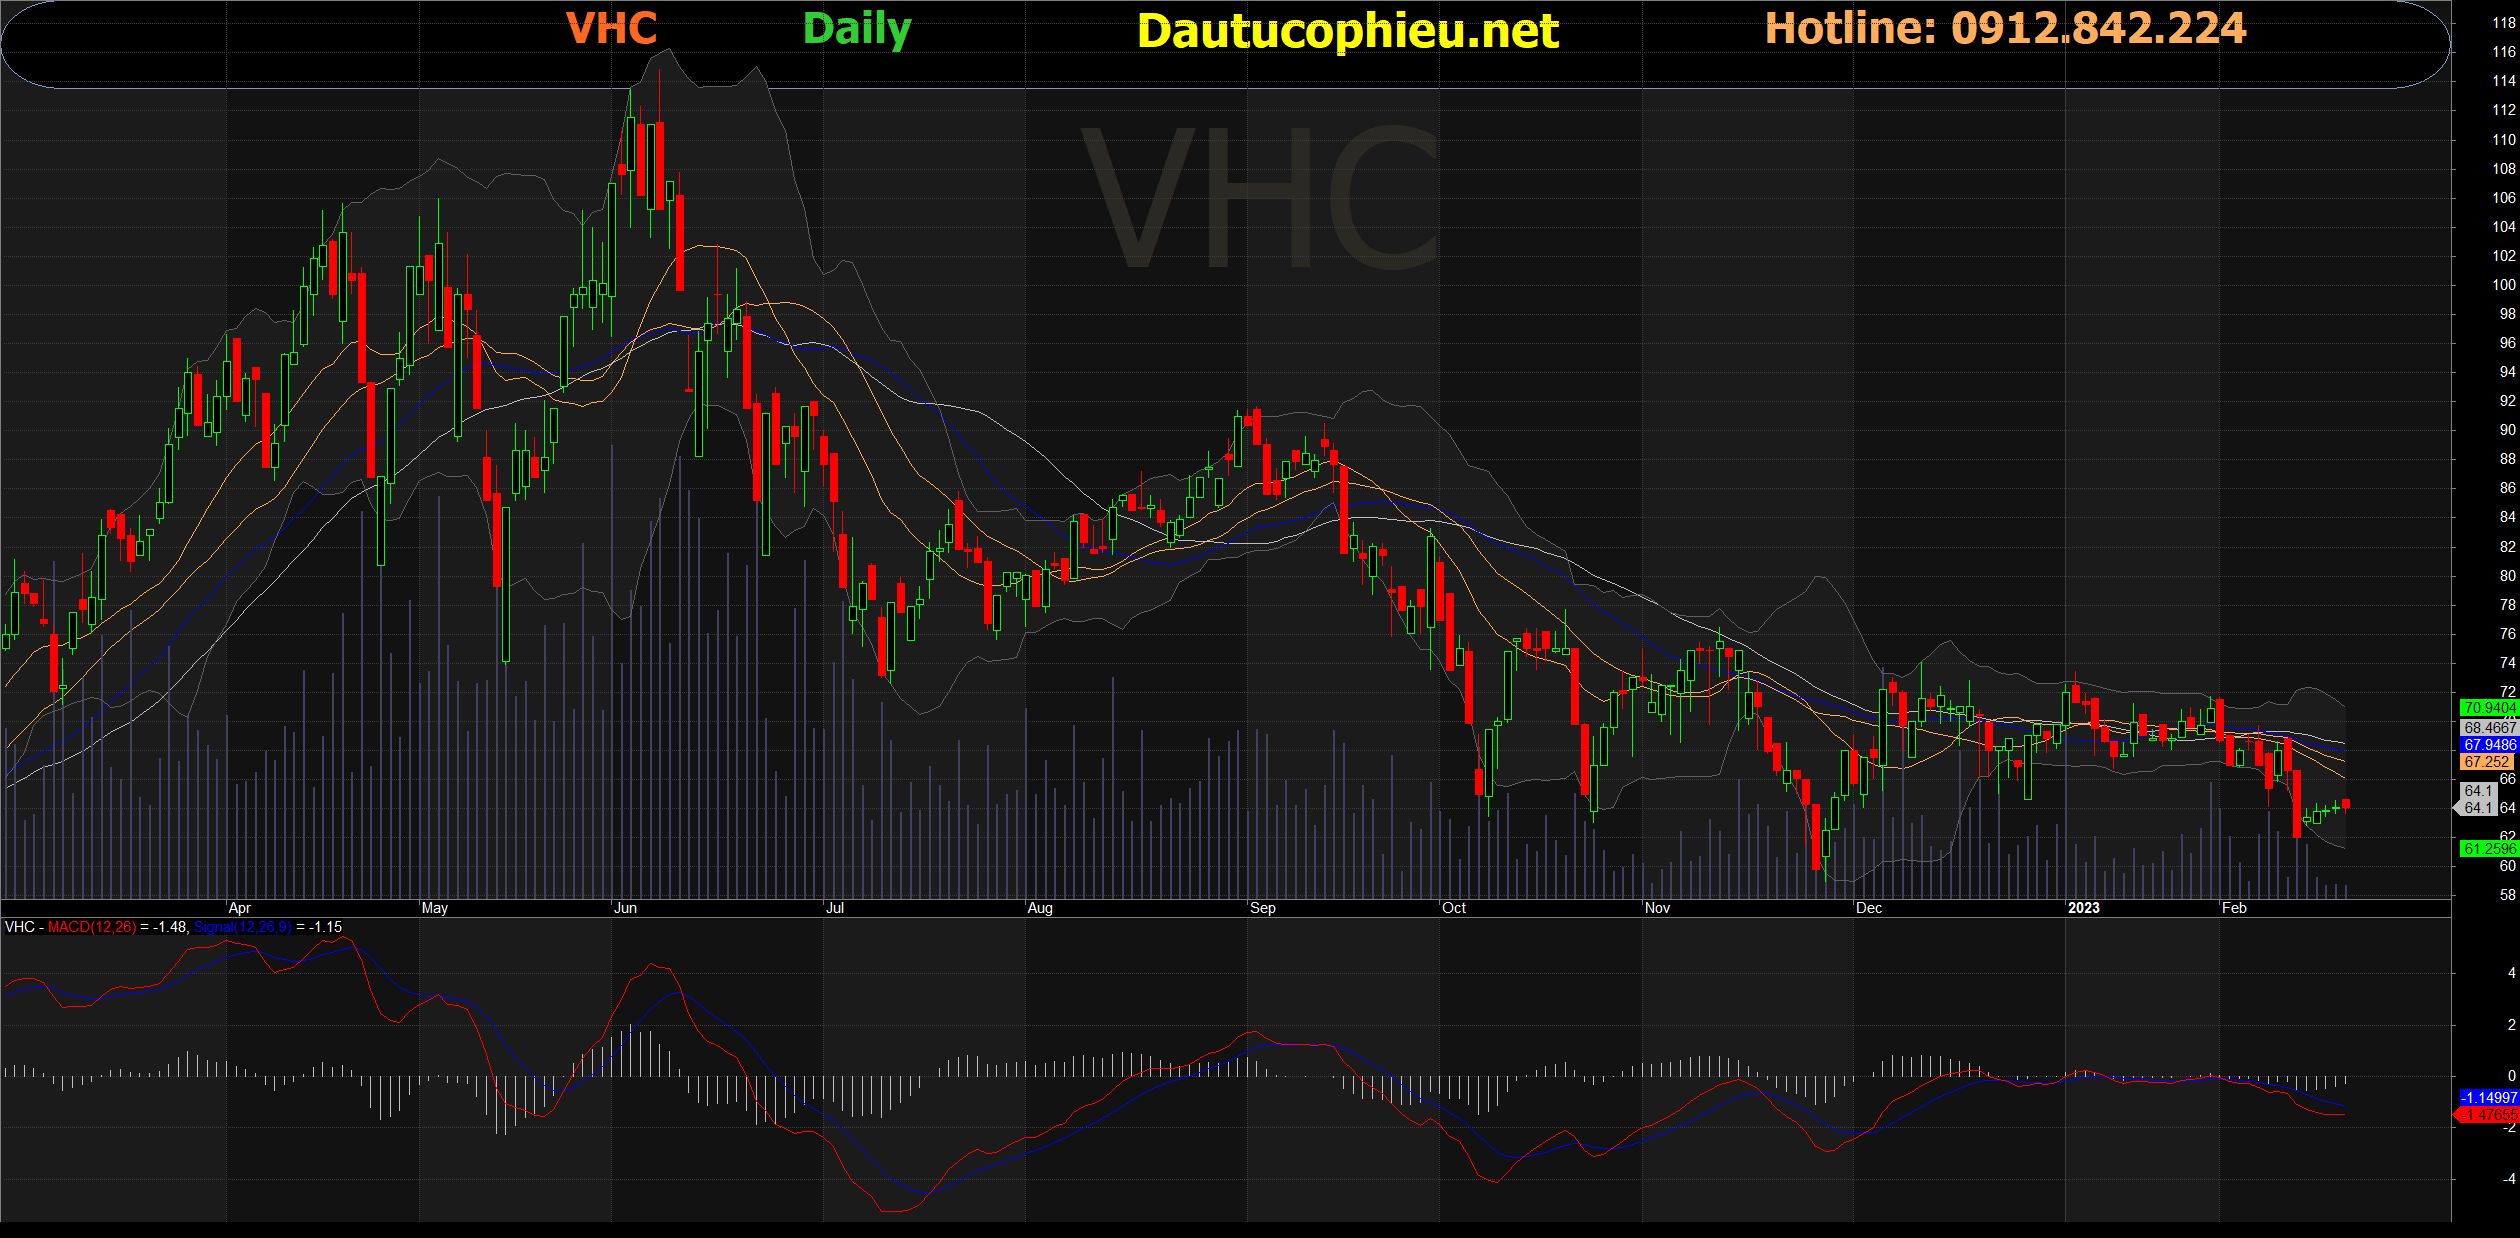Click the orange 67.252 price tag
The height and width of the screenshot is (1238, 2520).
coord(2487,762)
